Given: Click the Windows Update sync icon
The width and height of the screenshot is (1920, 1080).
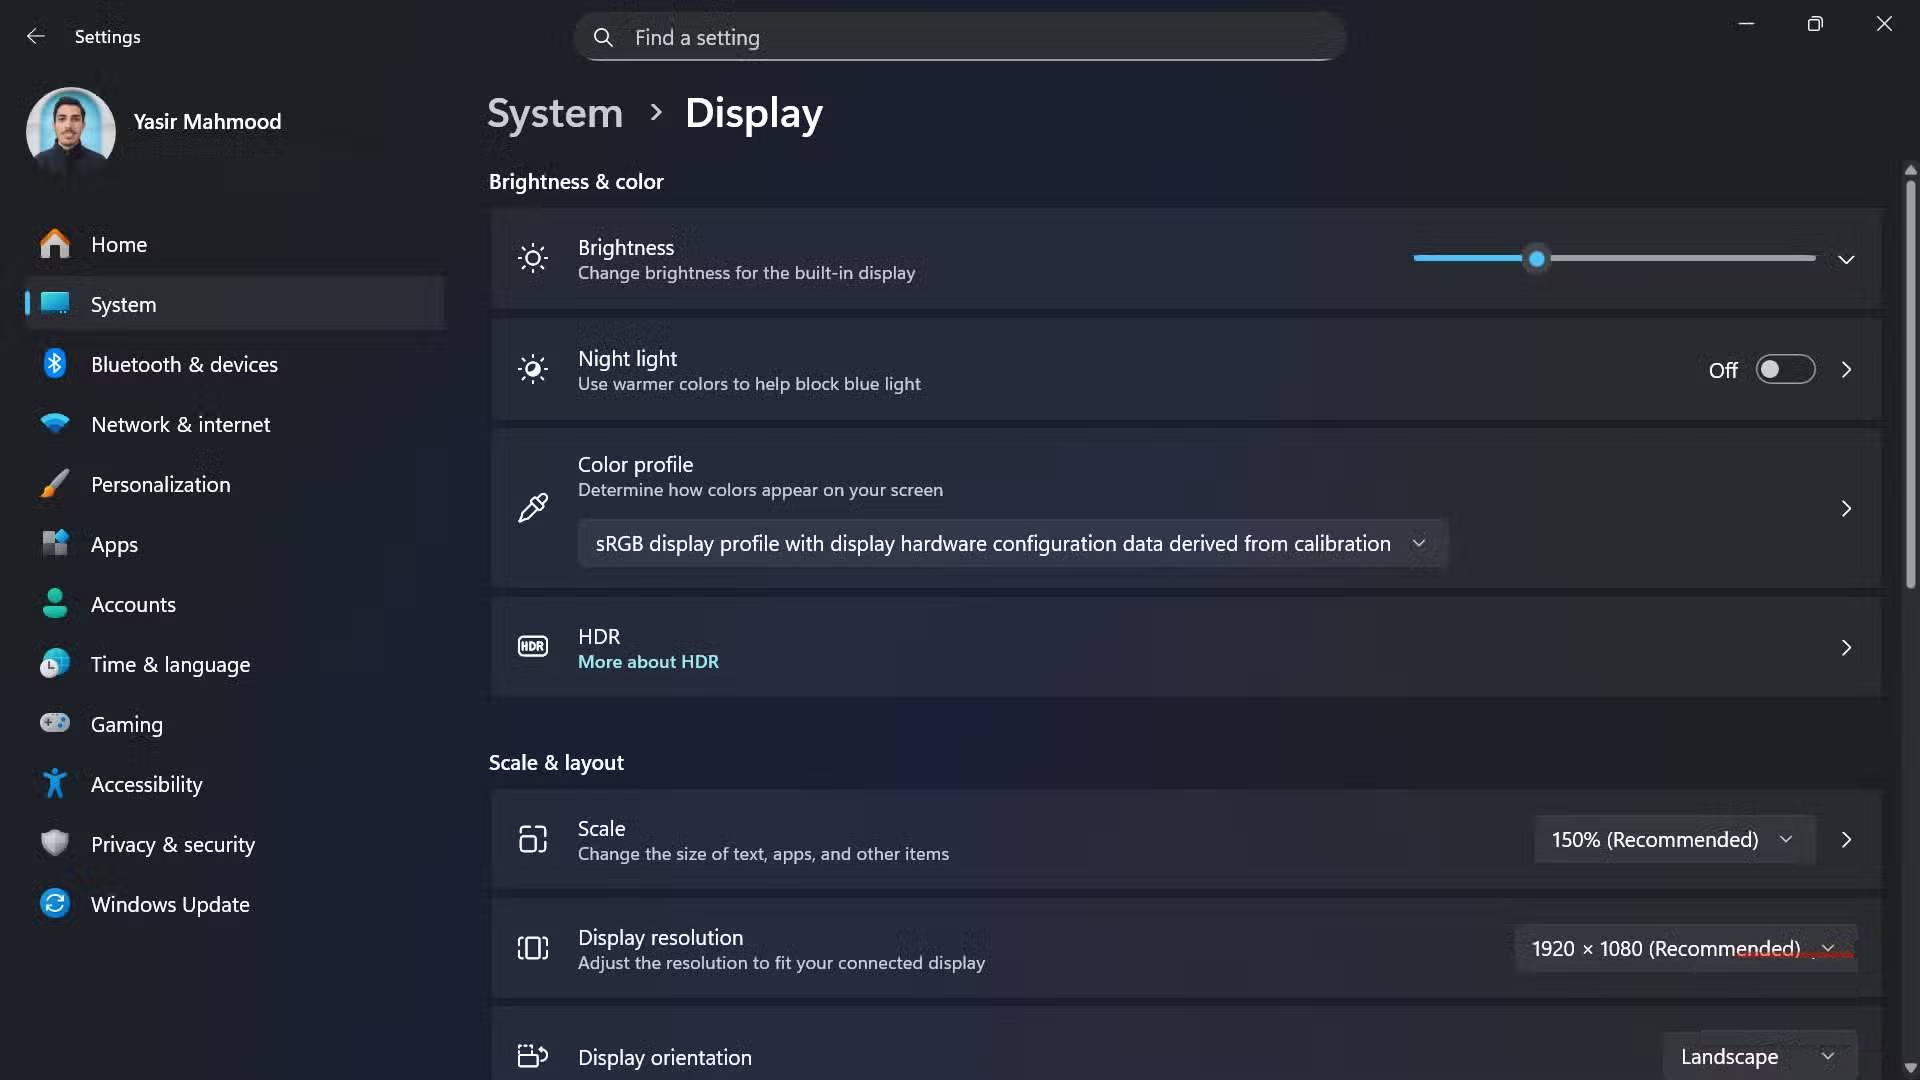Looking at the screenshot, I should [x=55, y=904].
